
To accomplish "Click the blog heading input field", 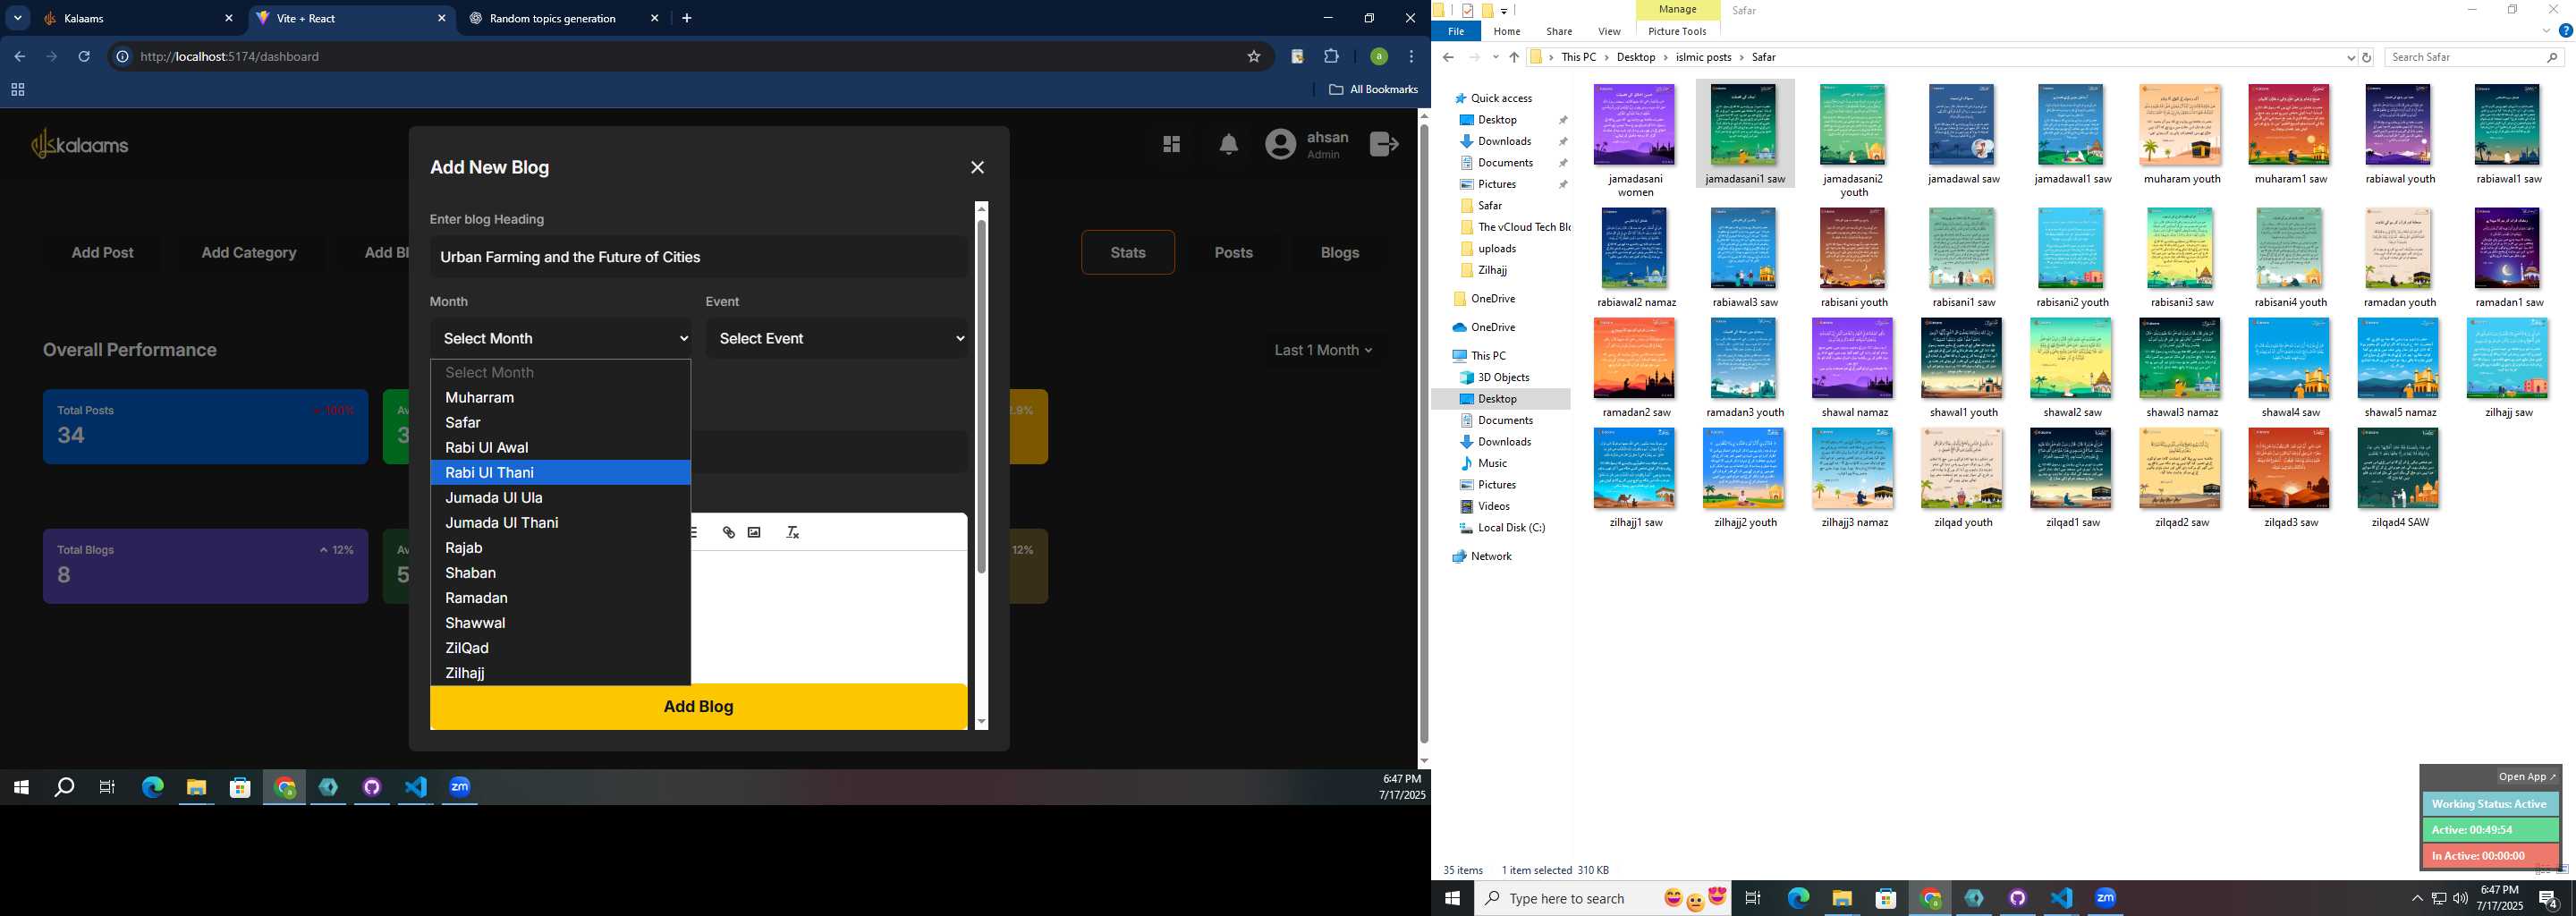I will [699, 257].
